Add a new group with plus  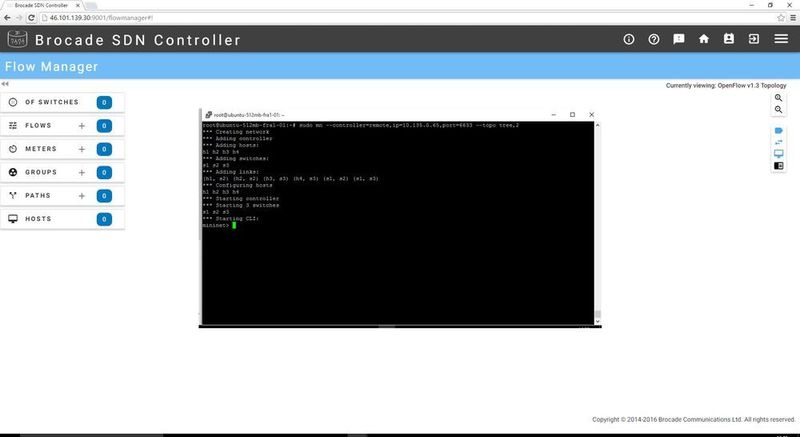coord(82,173)
